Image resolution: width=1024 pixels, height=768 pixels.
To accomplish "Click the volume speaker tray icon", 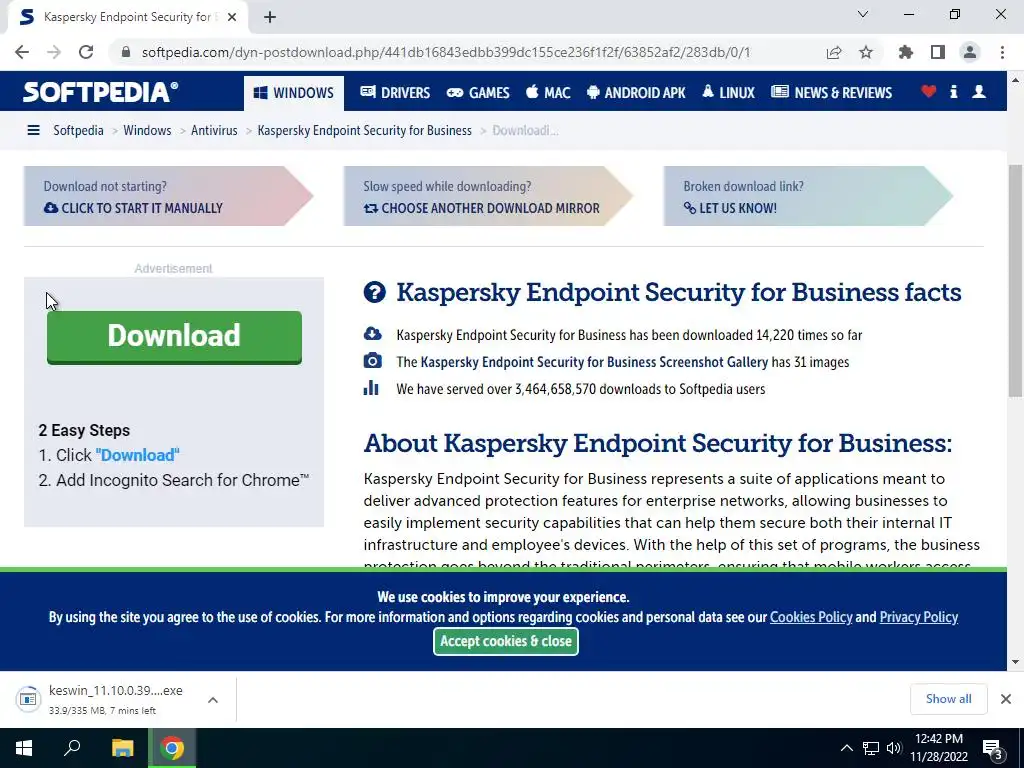I will coord(893,748).
